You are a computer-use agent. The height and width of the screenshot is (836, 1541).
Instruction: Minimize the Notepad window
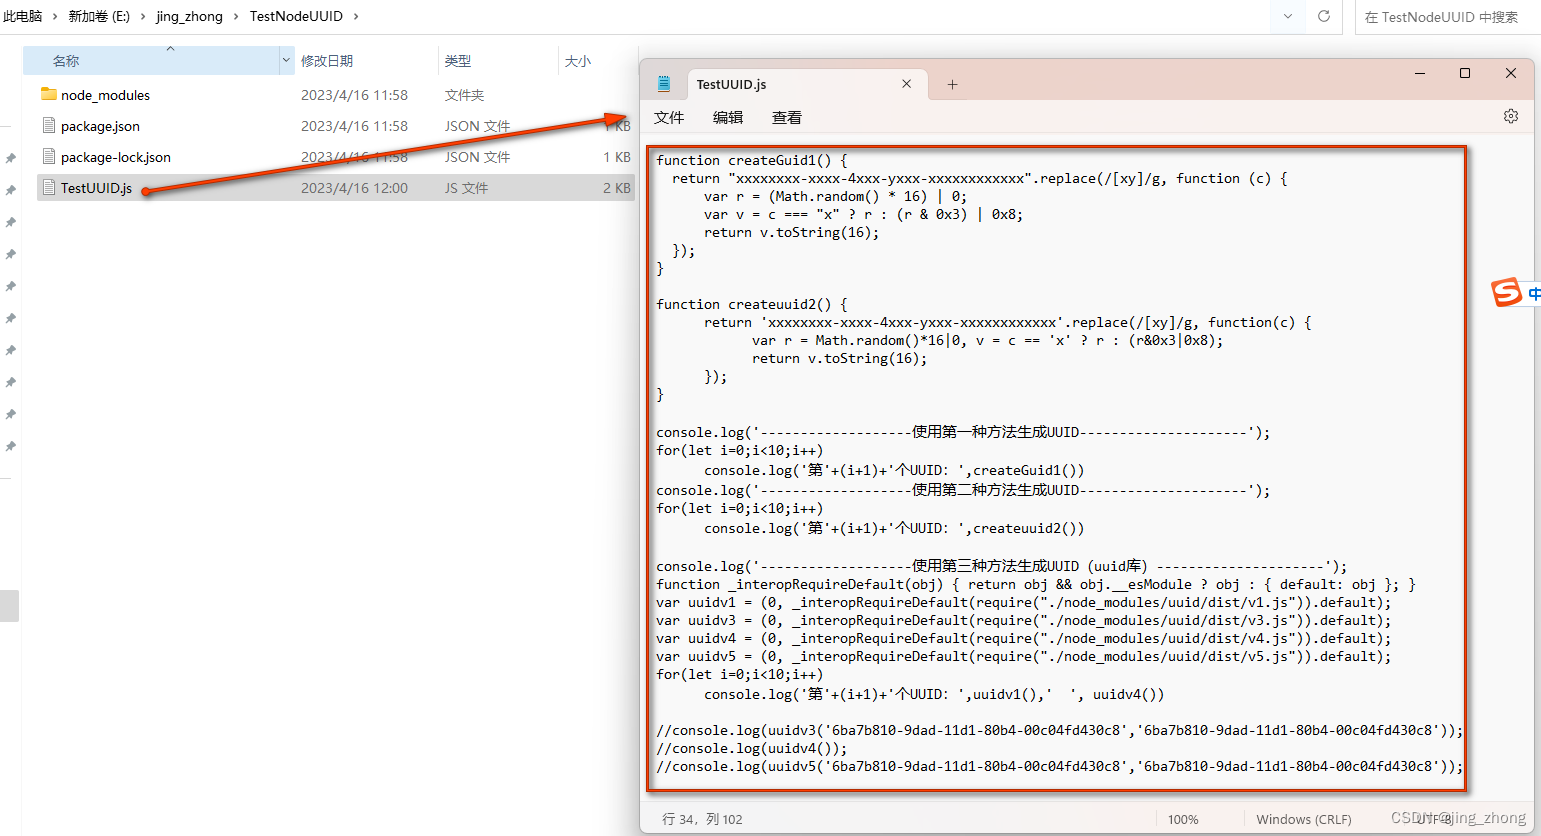pyautogui.click(x=1419, y=73)
